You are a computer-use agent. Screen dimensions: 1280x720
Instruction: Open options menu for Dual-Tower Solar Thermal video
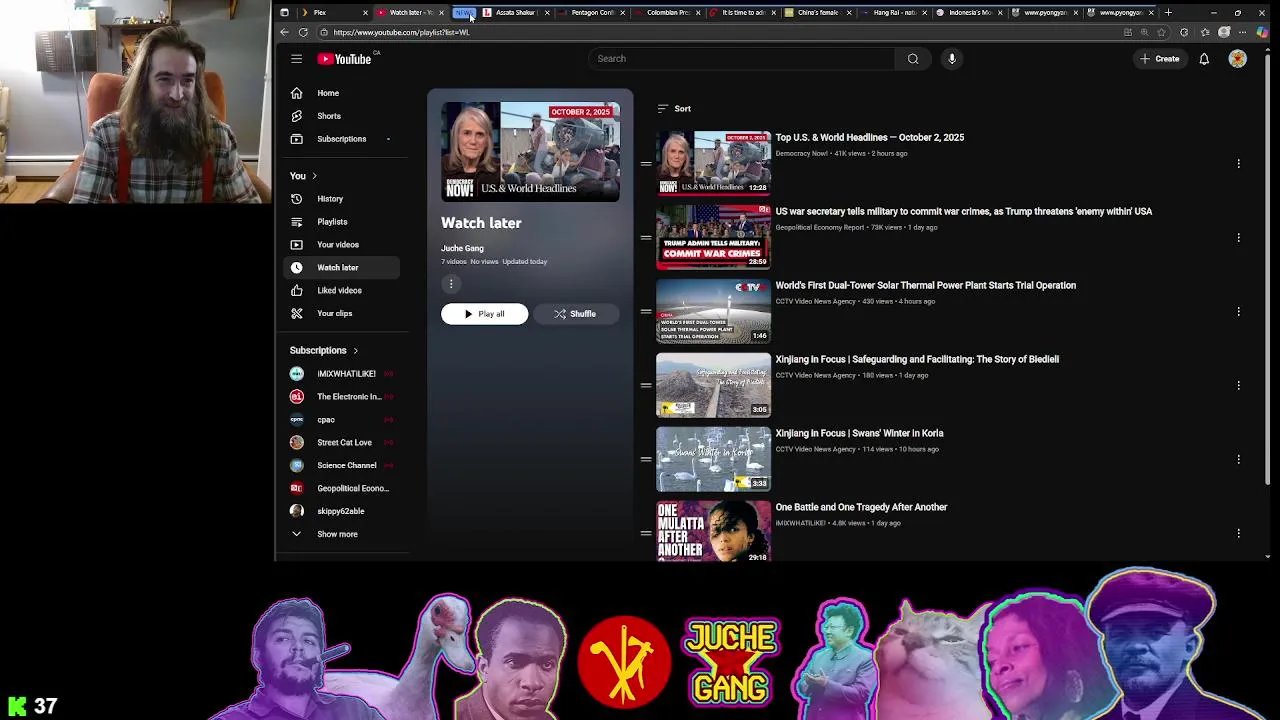click(x=1238, y=311)
